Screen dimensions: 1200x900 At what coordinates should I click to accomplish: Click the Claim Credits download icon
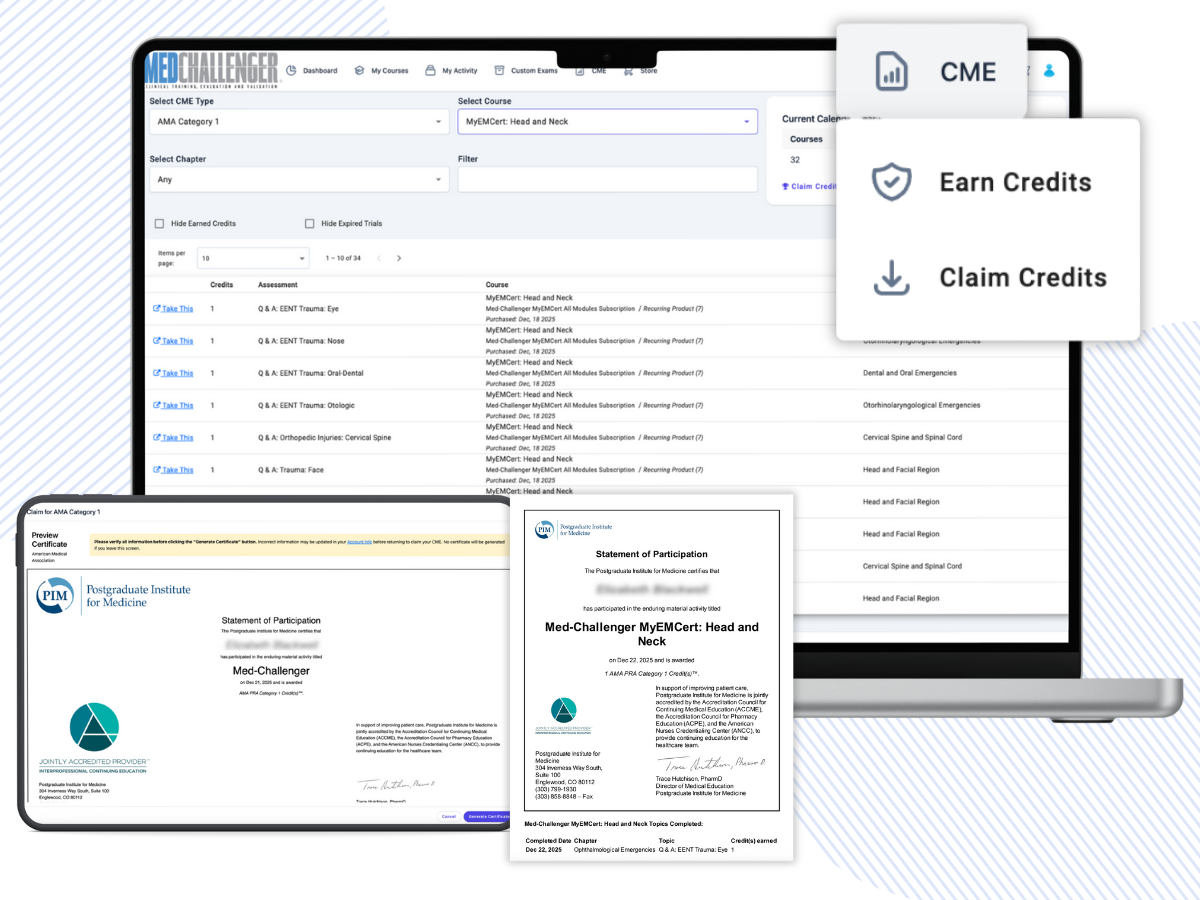click(x=890, y=277)
